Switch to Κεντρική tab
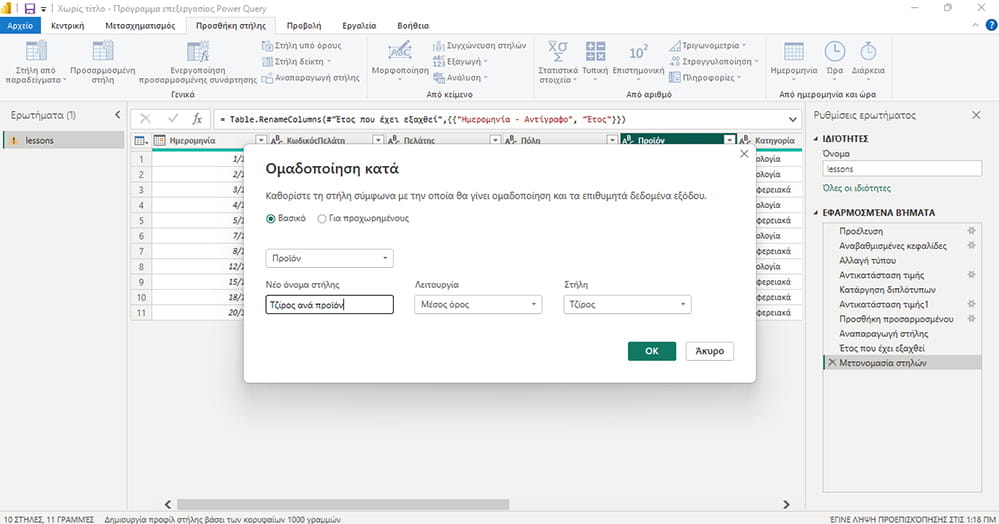 click(68, 25)
